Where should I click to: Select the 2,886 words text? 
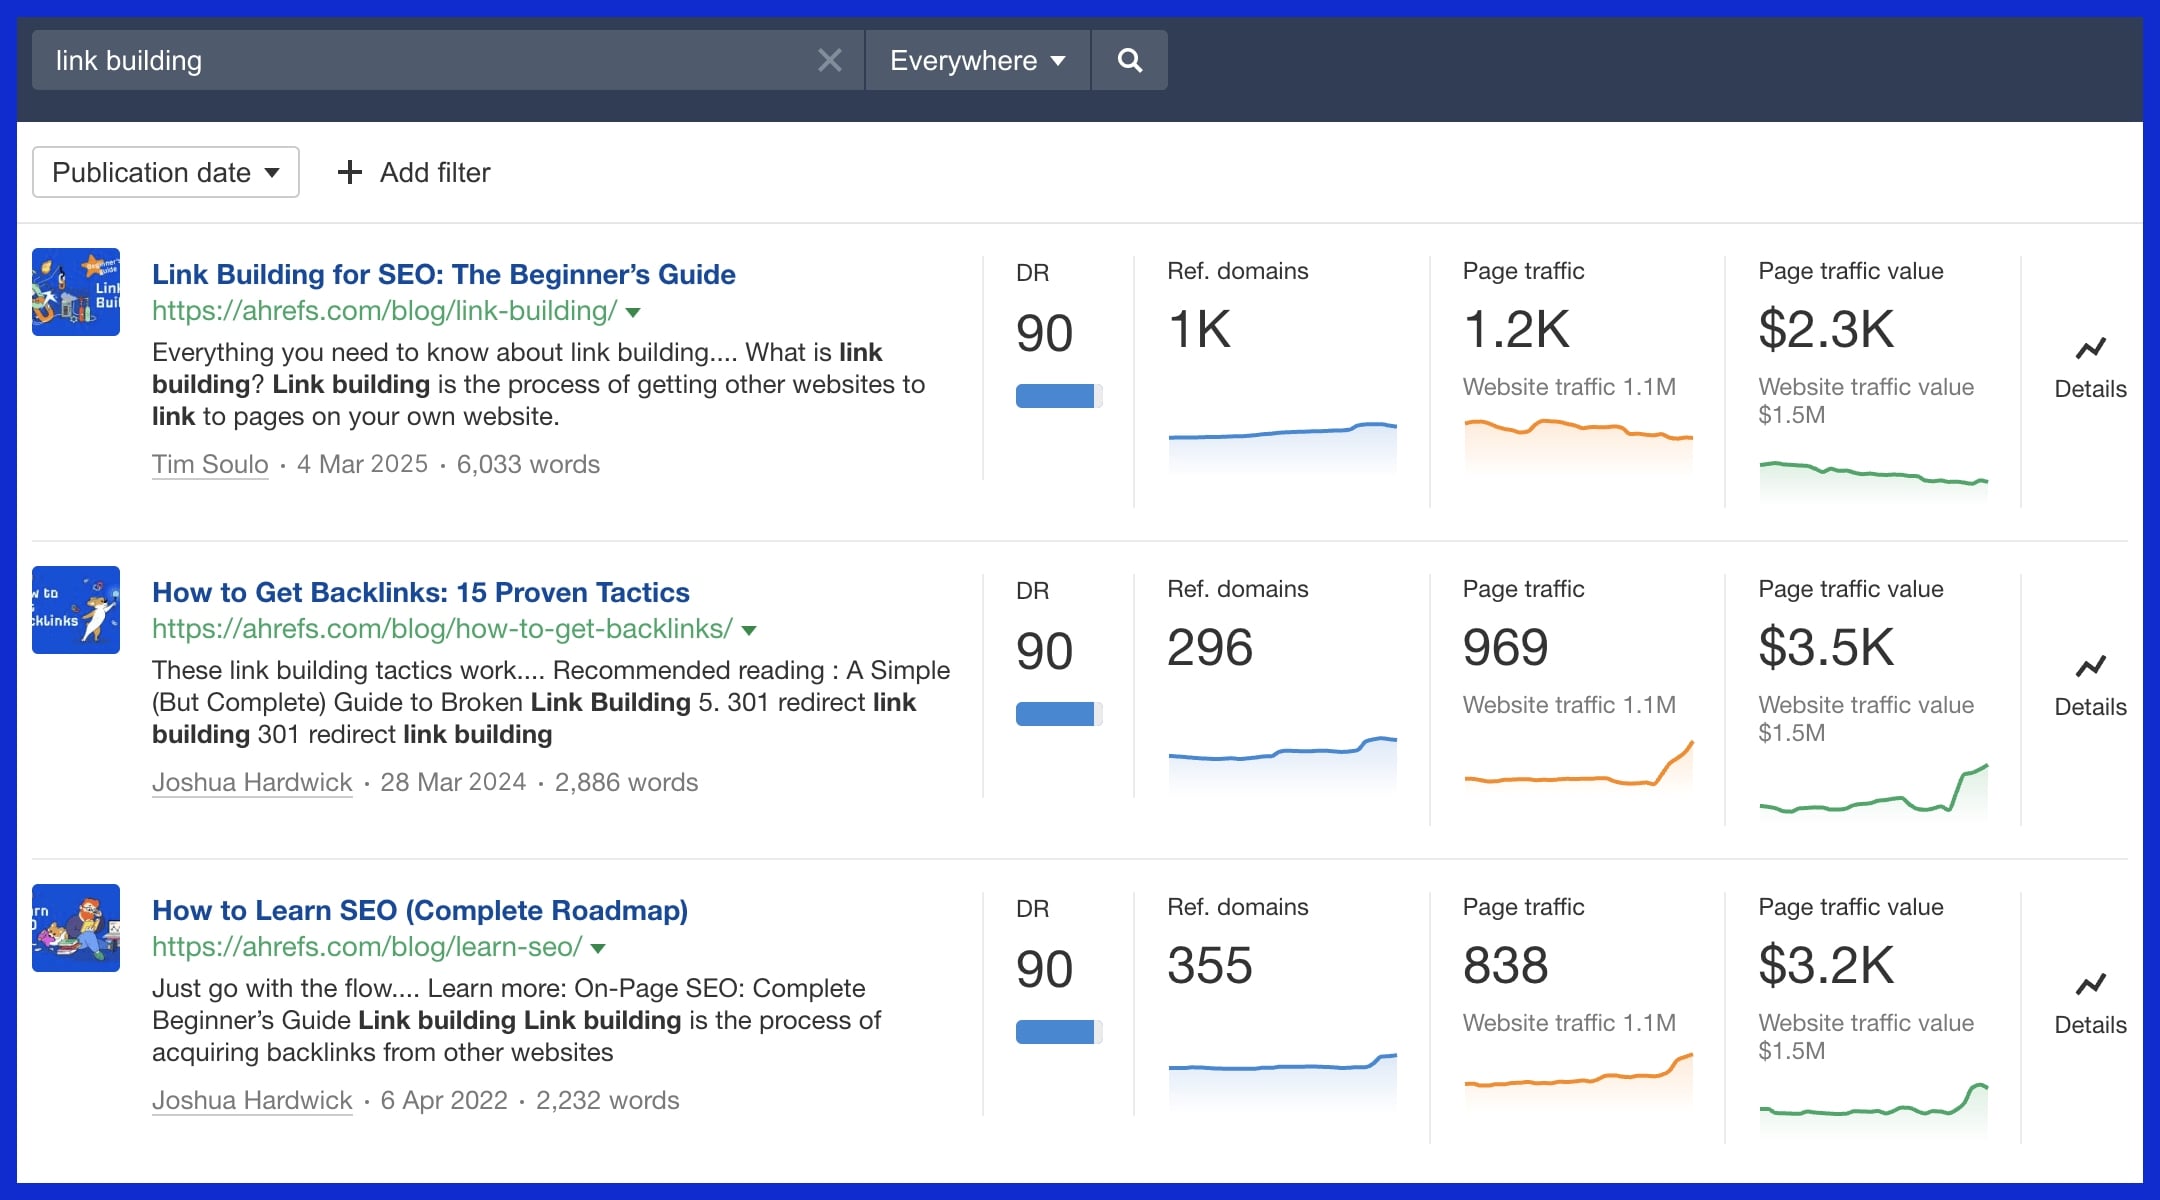626,782
